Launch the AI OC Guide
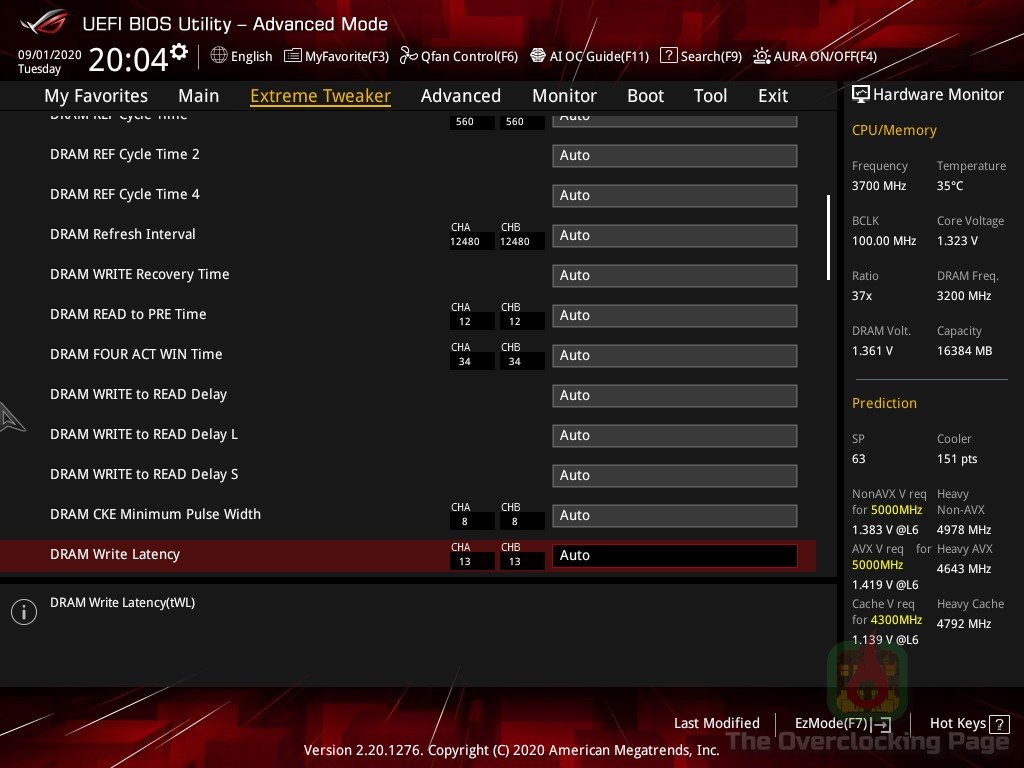 590,56
